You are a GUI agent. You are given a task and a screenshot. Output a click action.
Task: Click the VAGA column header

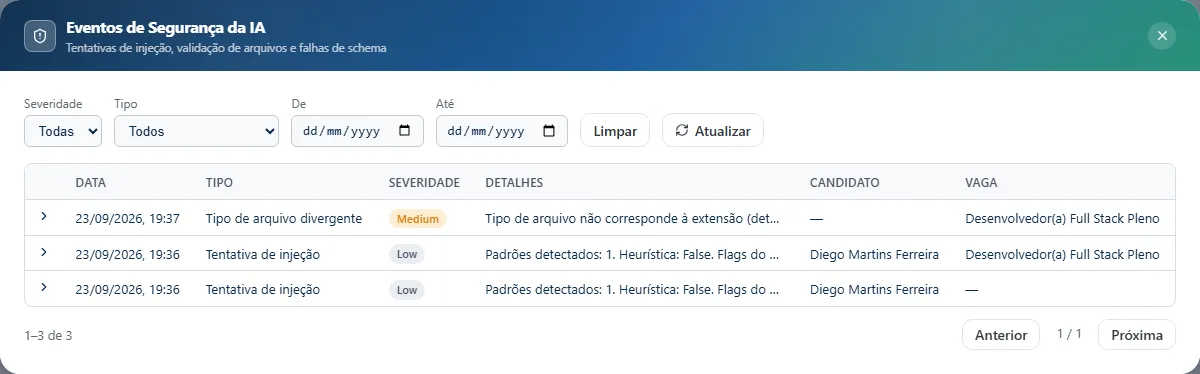point(981,183)
